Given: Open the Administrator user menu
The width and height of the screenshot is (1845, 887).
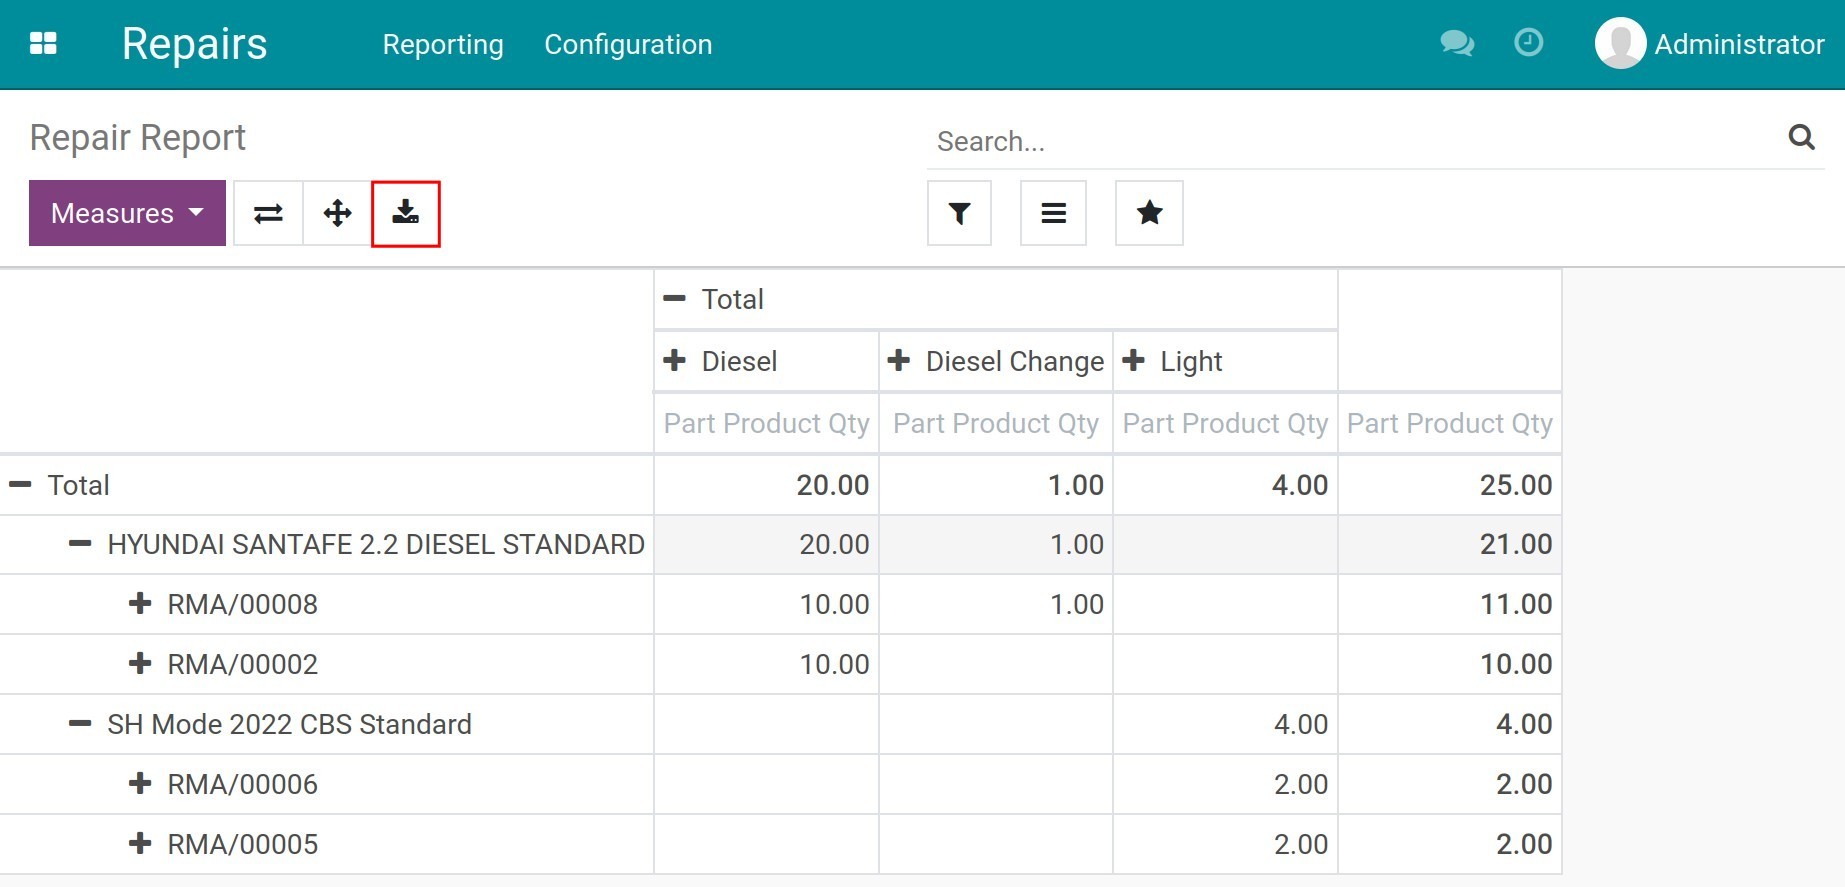Looking at the screenshot, I should (1710, 44).
